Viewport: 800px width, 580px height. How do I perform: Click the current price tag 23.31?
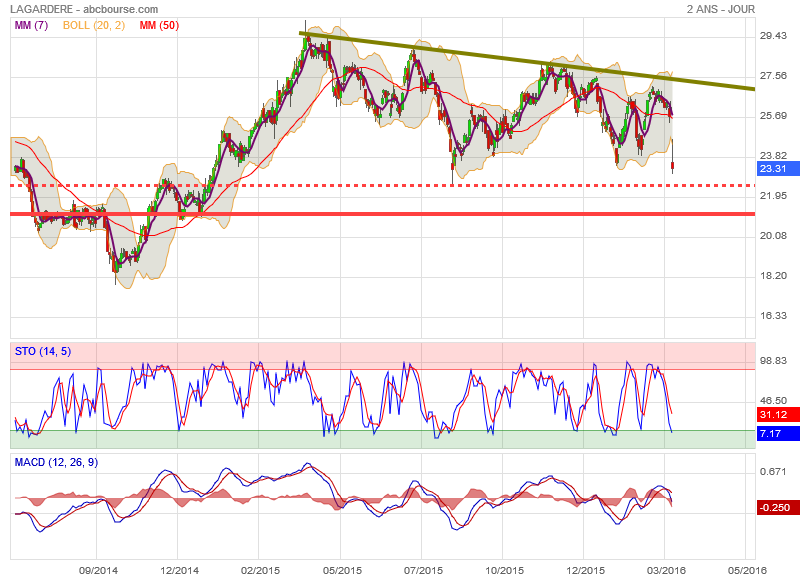pos(777,168)
